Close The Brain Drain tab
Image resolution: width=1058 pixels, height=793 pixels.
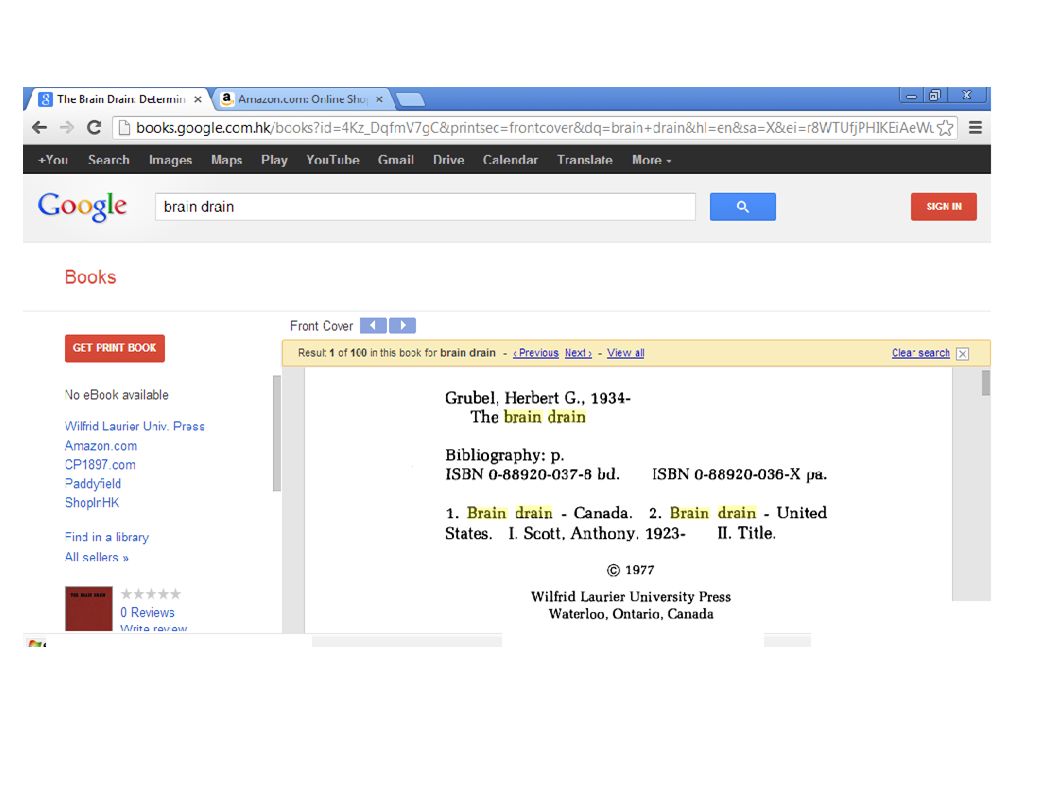coord(198,99)
